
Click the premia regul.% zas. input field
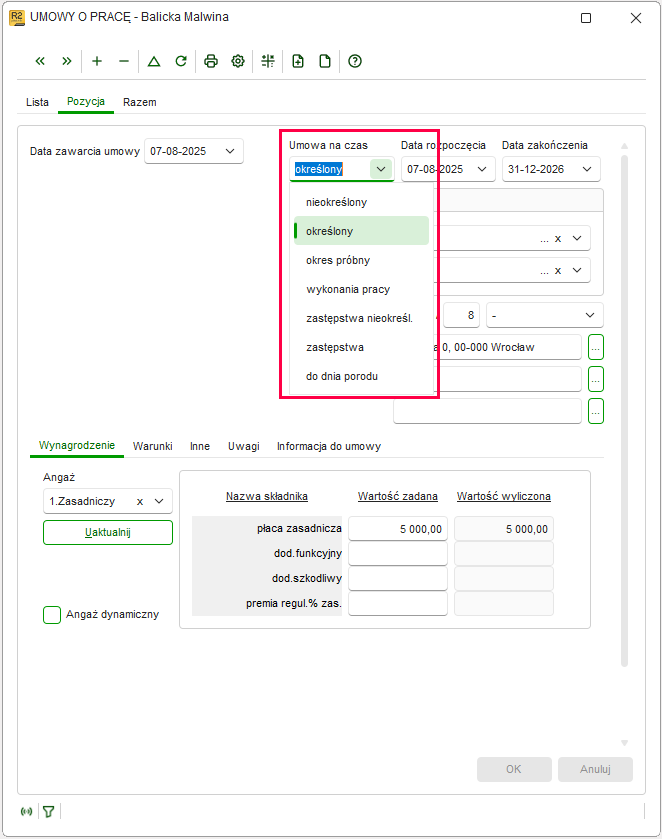coord(398,604)
